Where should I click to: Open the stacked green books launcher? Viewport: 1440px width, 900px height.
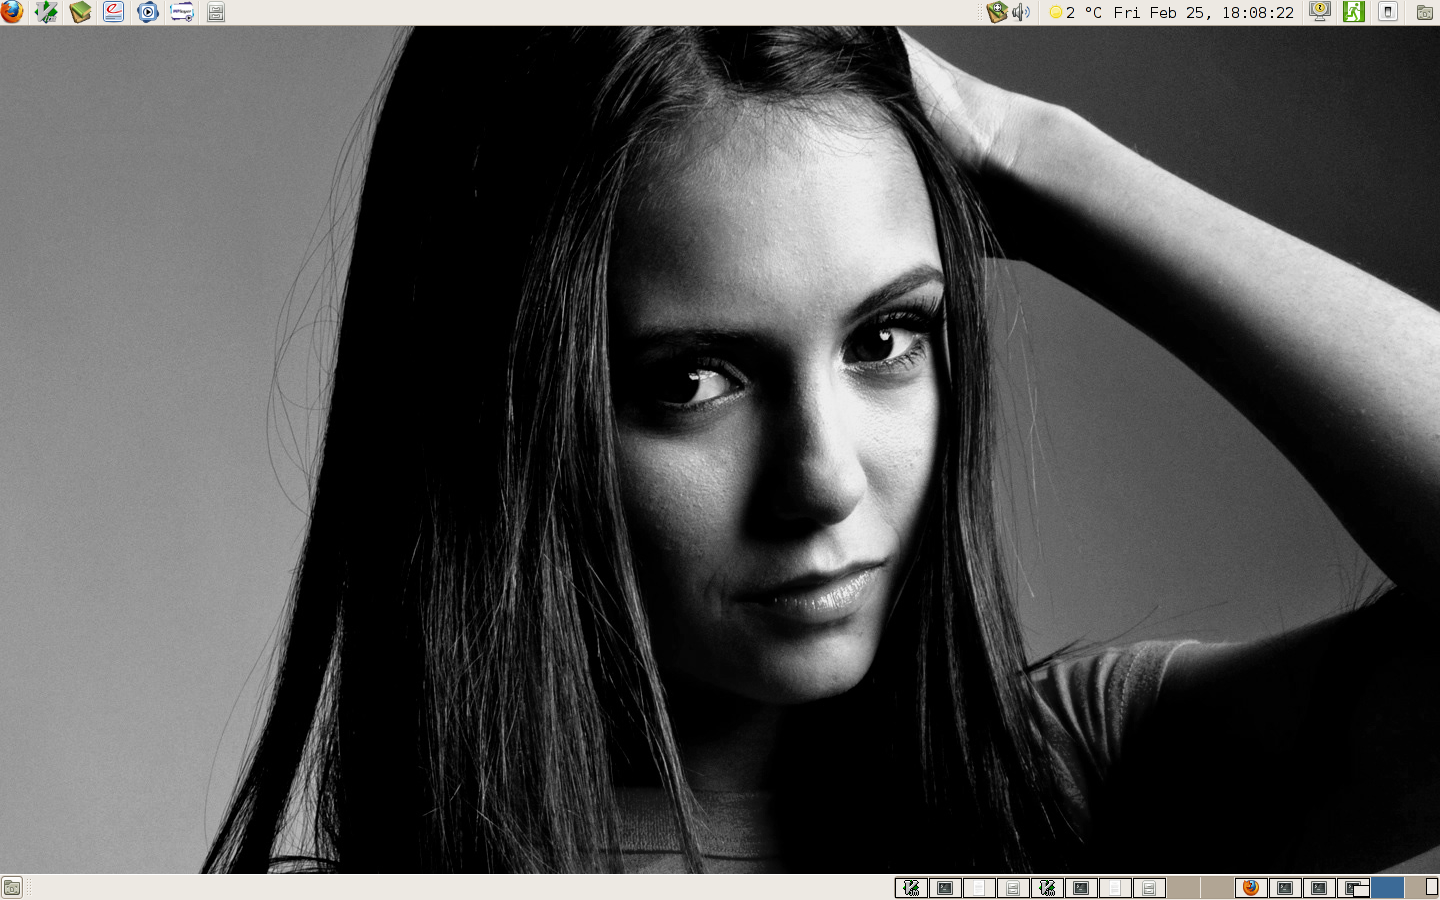(80, 12)
